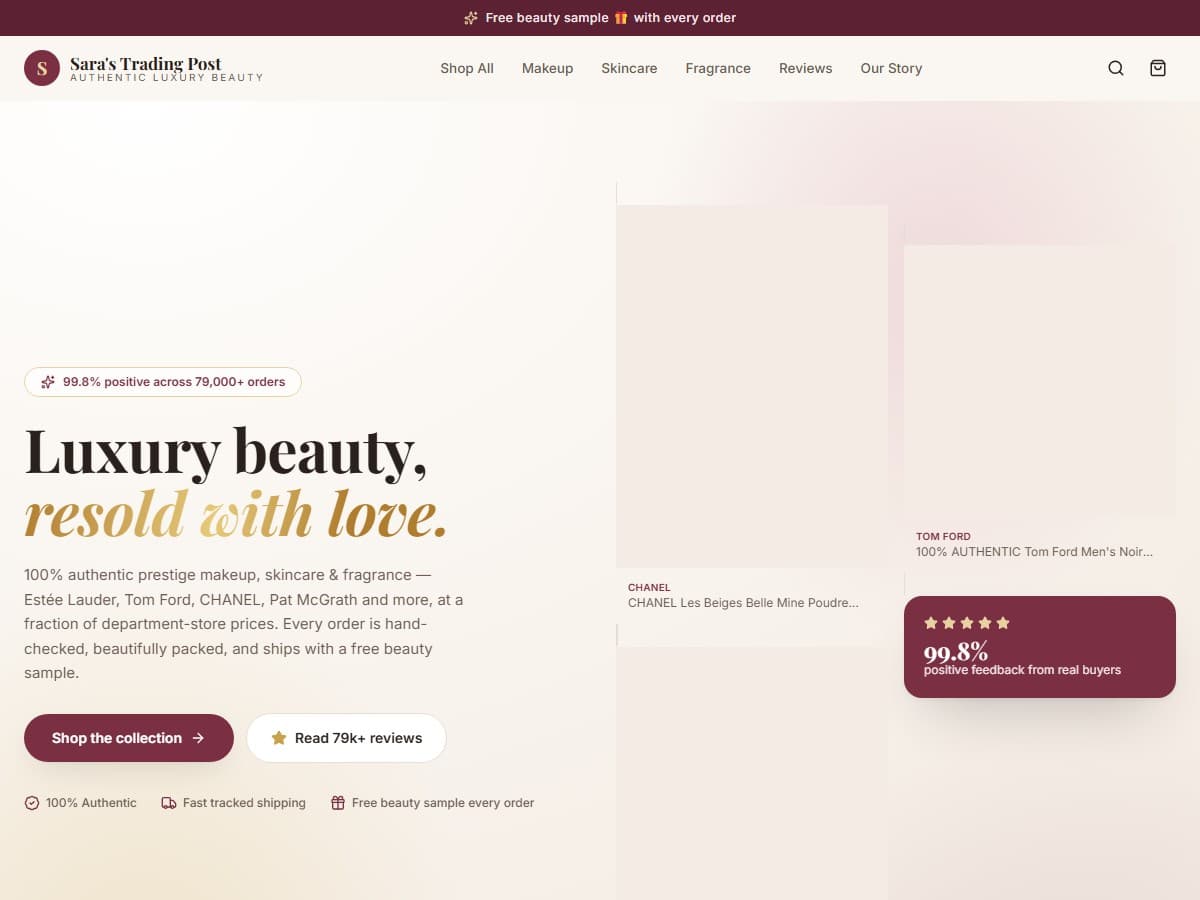Click the TOM FORD brand label
Image resolution: width=1200 pixels, height=900 pixels.
943,537
